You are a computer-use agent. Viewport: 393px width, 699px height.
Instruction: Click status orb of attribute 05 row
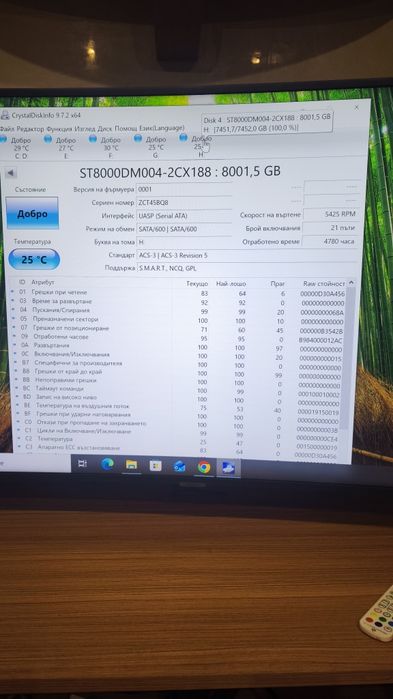tap(12, 319)
